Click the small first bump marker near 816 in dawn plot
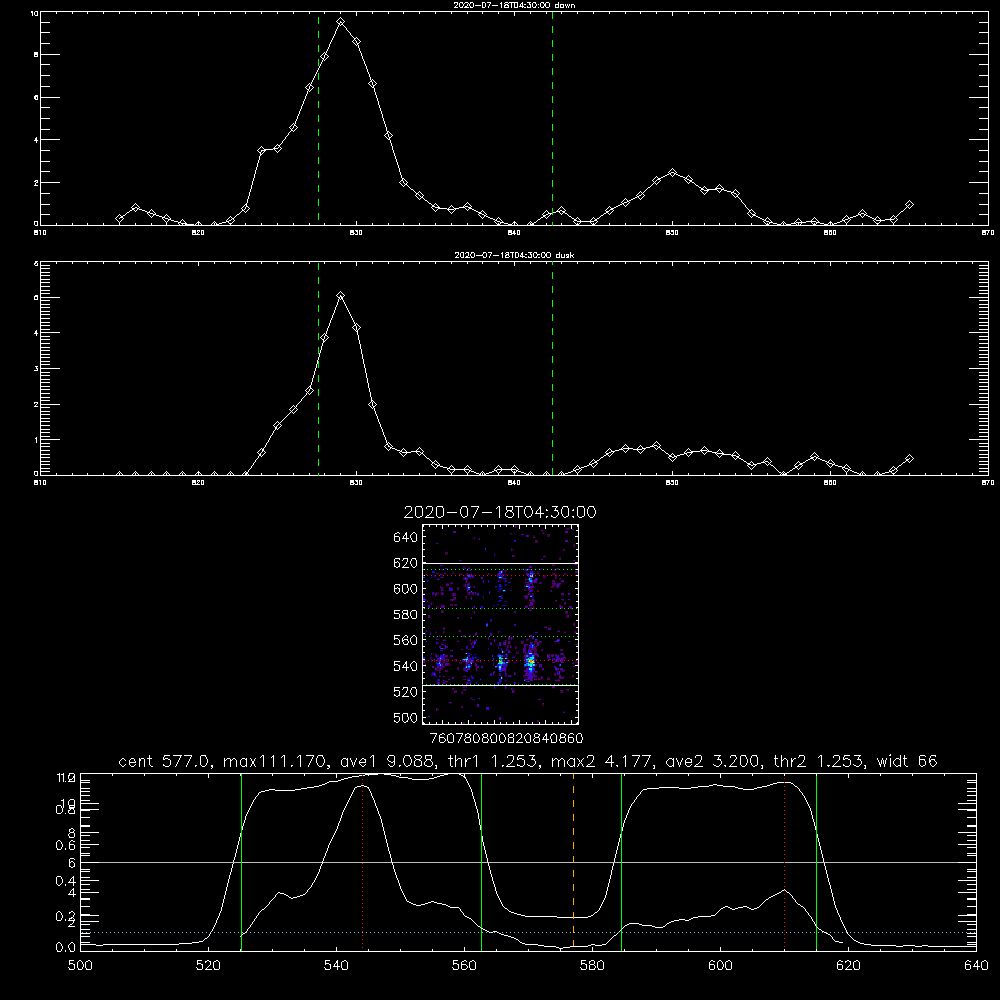Screen dimensions: 1000x1000 [x=135, y=208]
